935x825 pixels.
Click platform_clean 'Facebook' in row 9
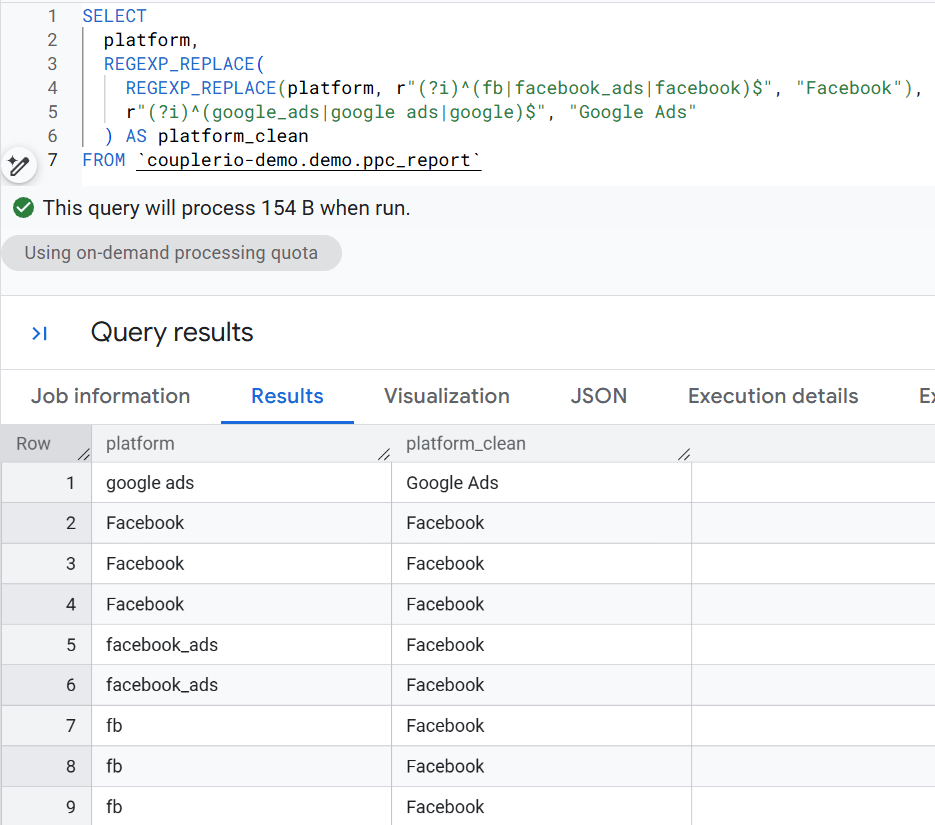click(x=541, y=807)
